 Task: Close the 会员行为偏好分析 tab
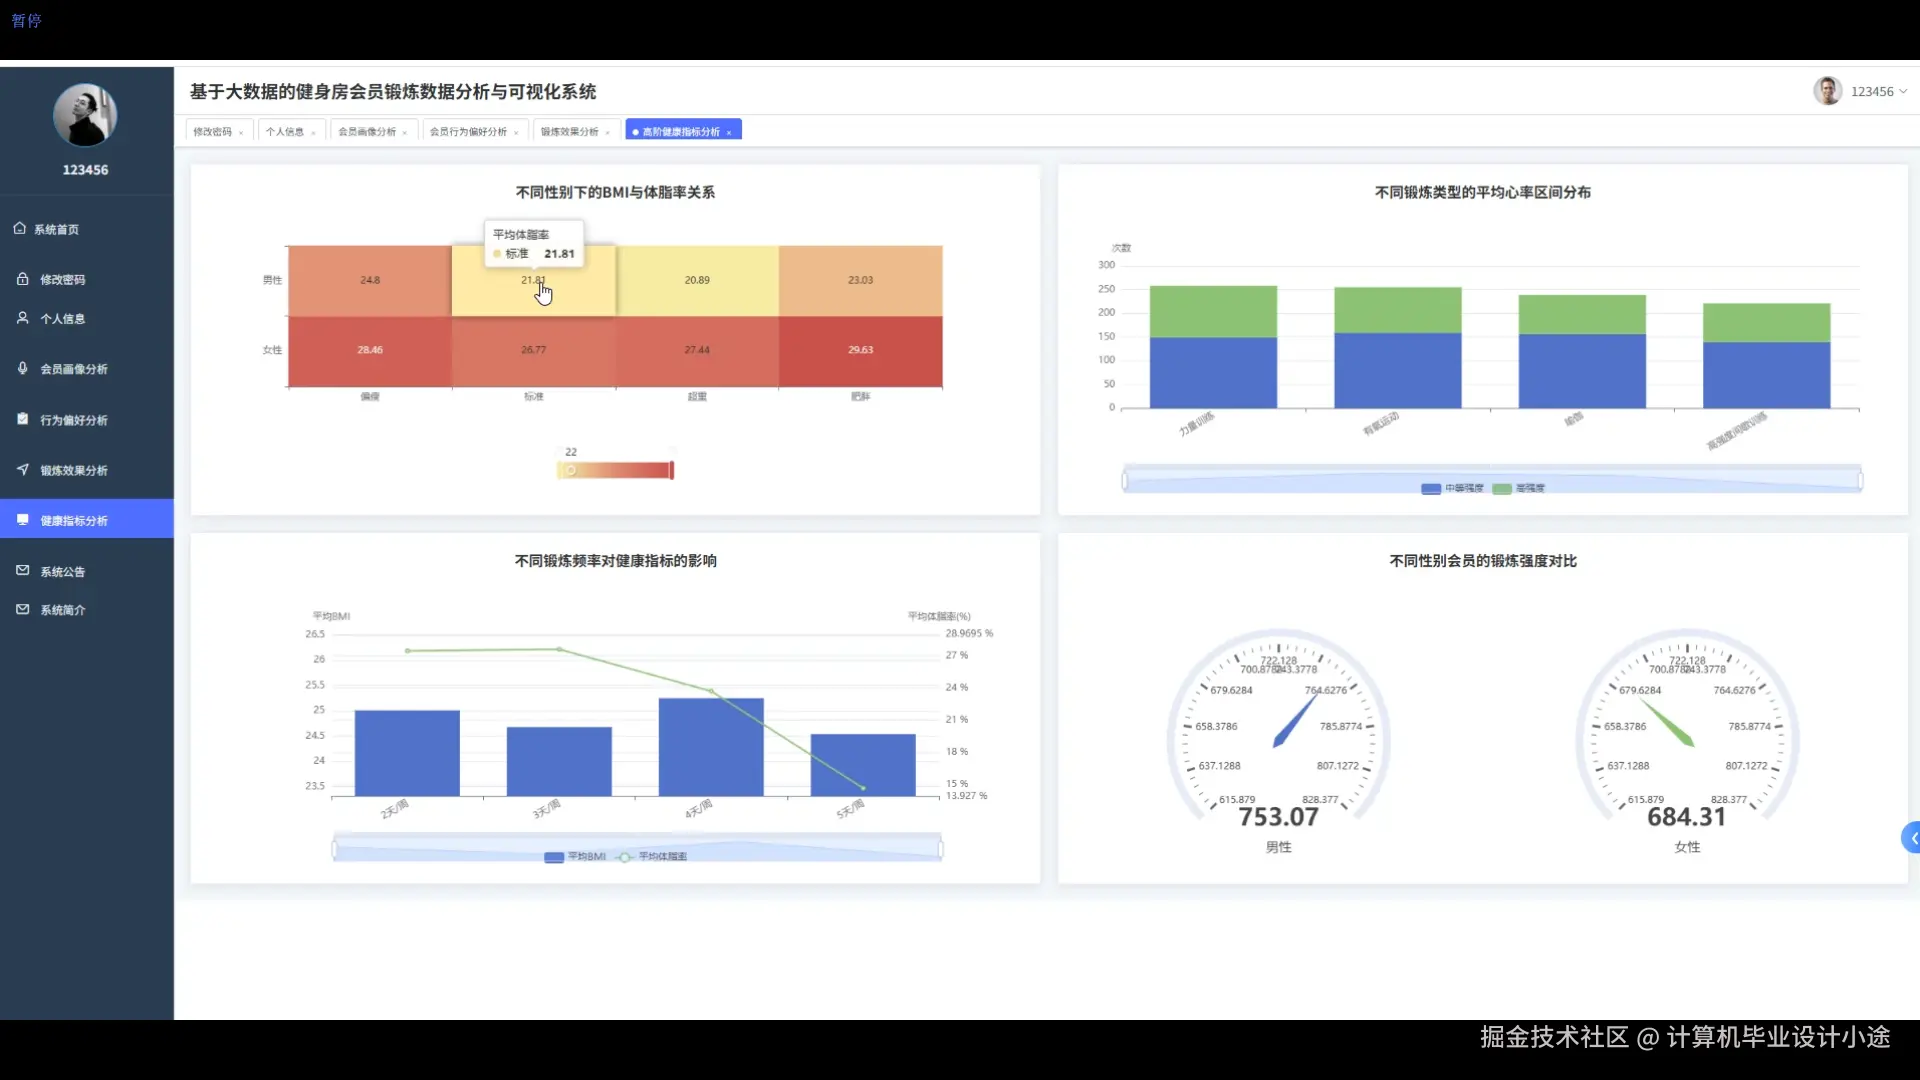pyautogui.click(x=516, y=133)
